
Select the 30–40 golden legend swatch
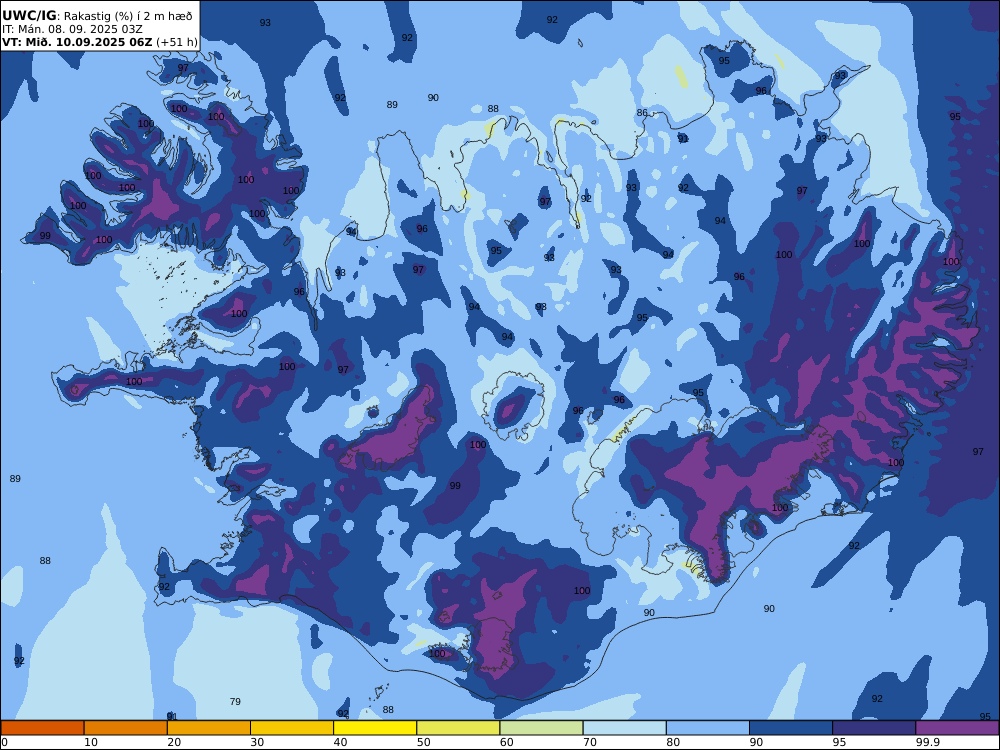coord(292,728)
